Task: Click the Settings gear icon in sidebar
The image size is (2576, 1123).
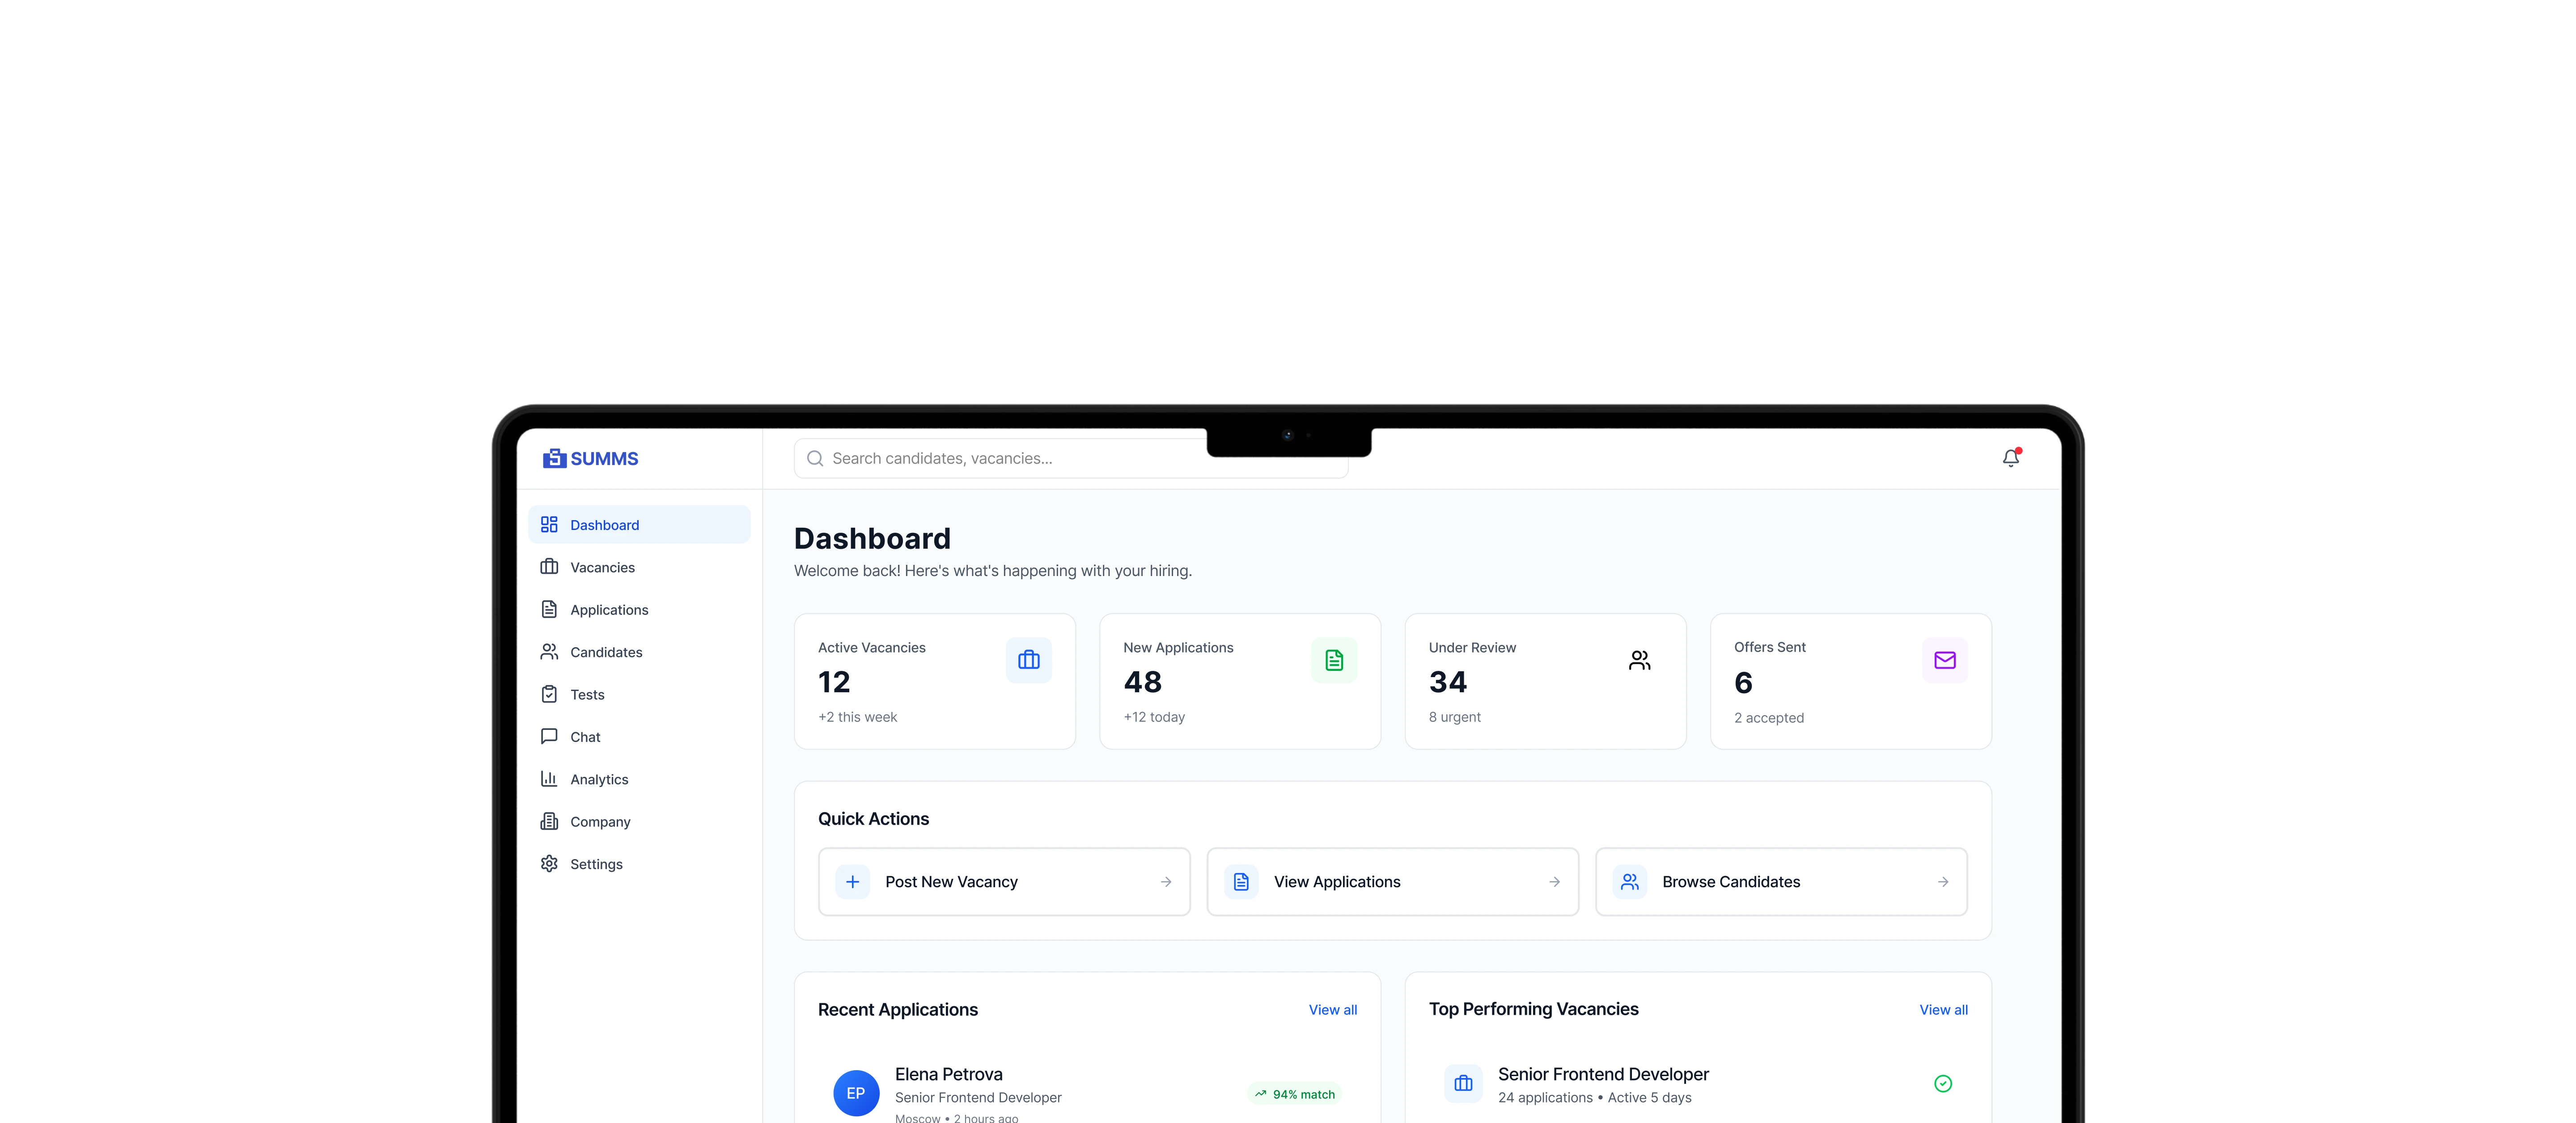Action: (x=549, y=863)
